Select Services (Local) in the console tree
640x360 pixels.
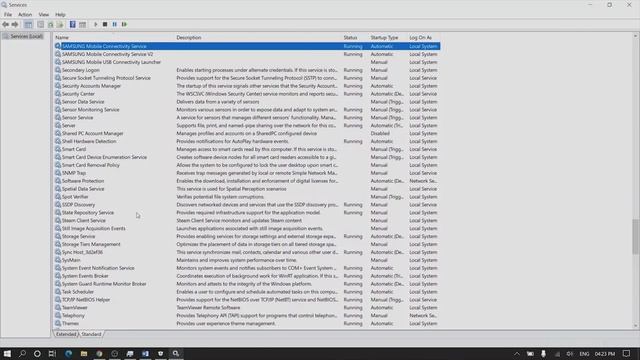tap(26, 36)
